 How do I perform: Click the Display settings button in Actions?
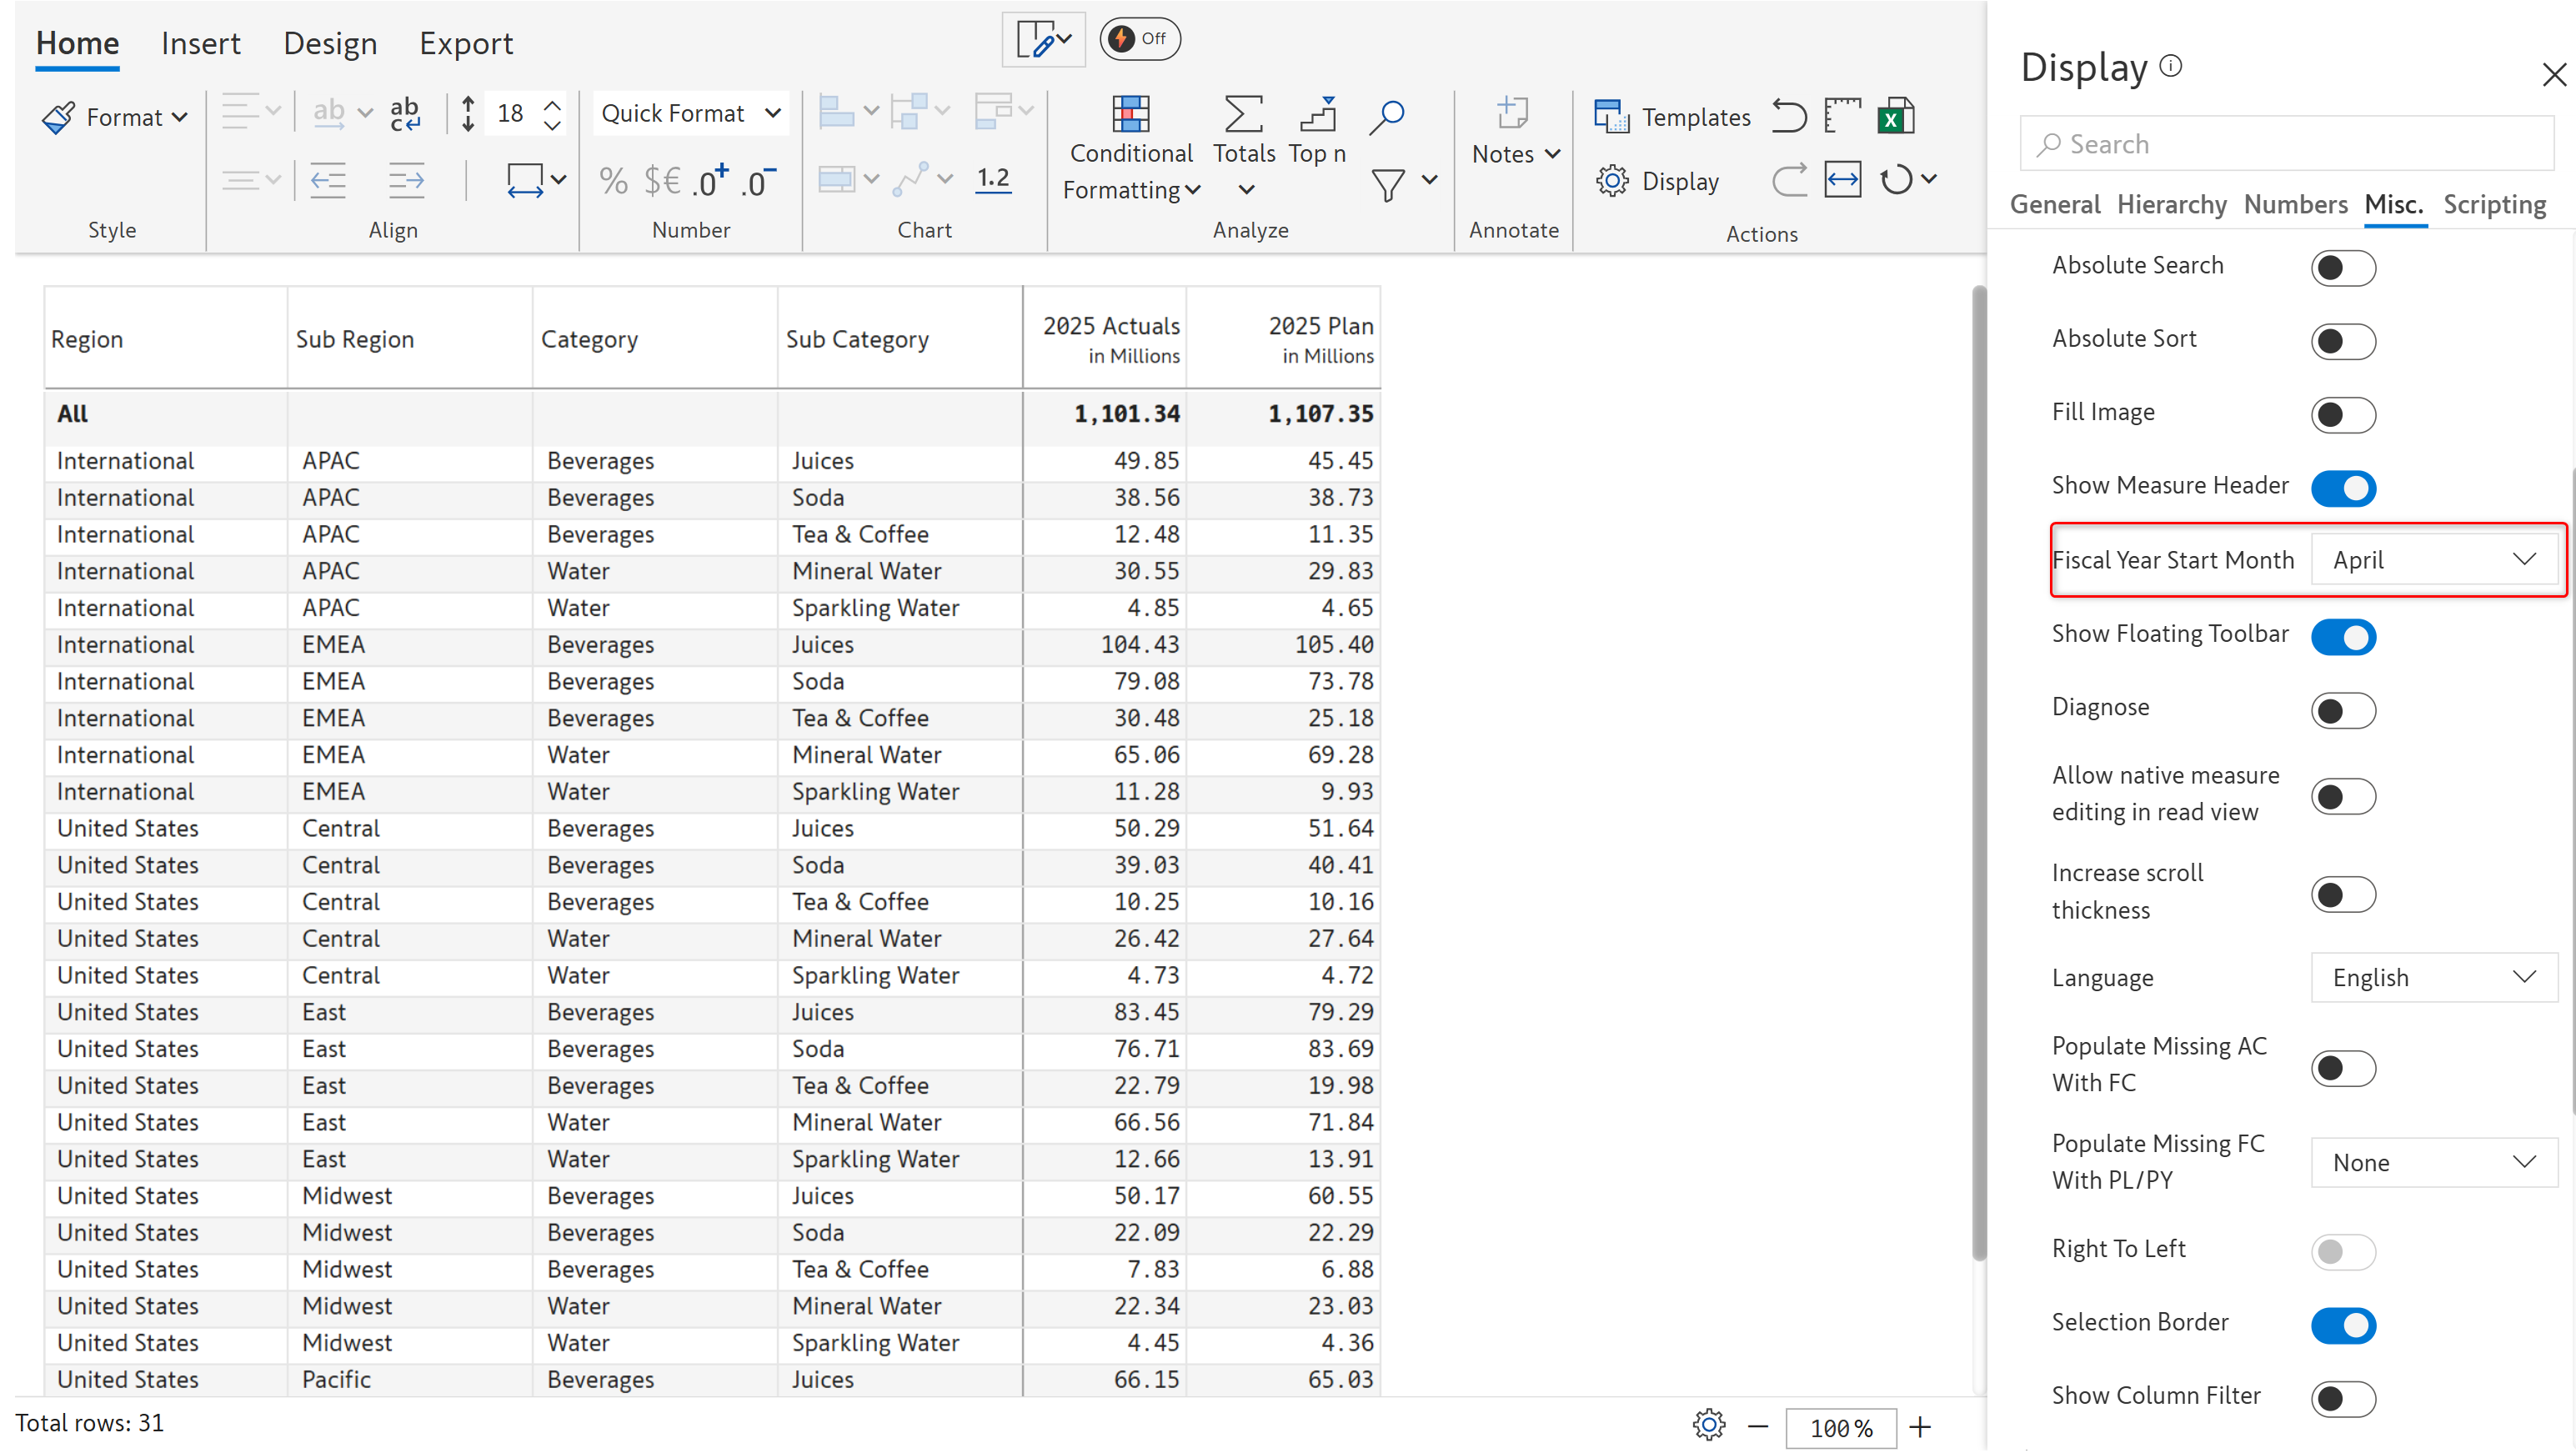pyautogui.click(x=1658, y=181)
